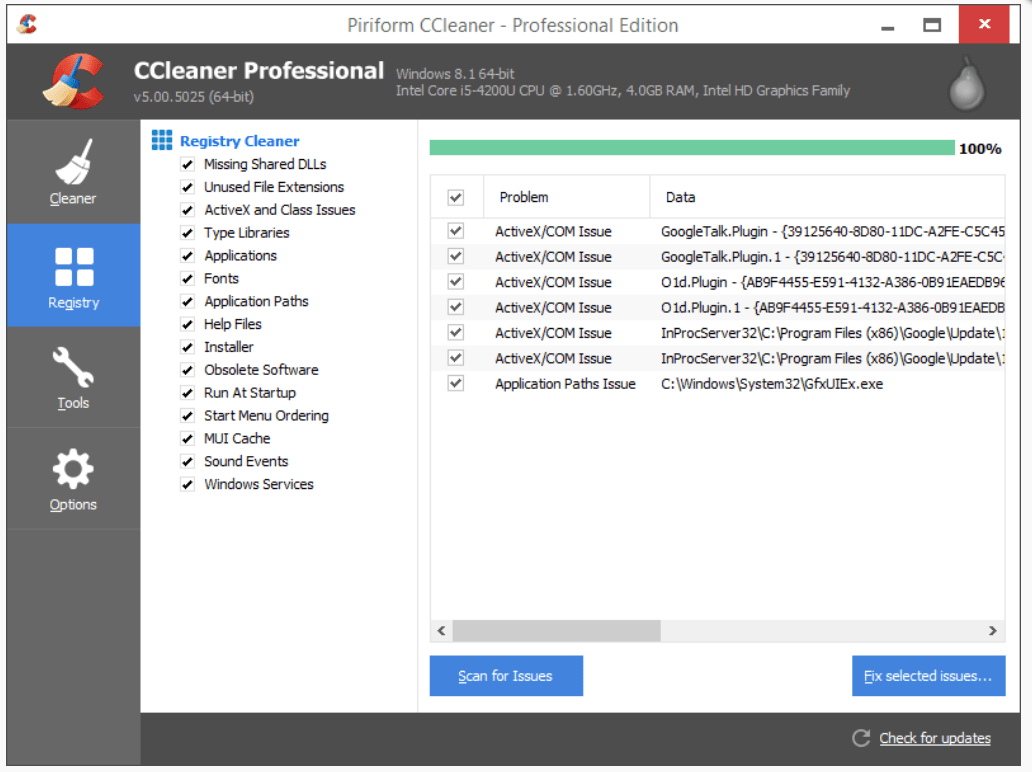This screenshot has width=1032, height=772.
Task: Minimize the CCleaner window
Action: [x=888, y=26]
